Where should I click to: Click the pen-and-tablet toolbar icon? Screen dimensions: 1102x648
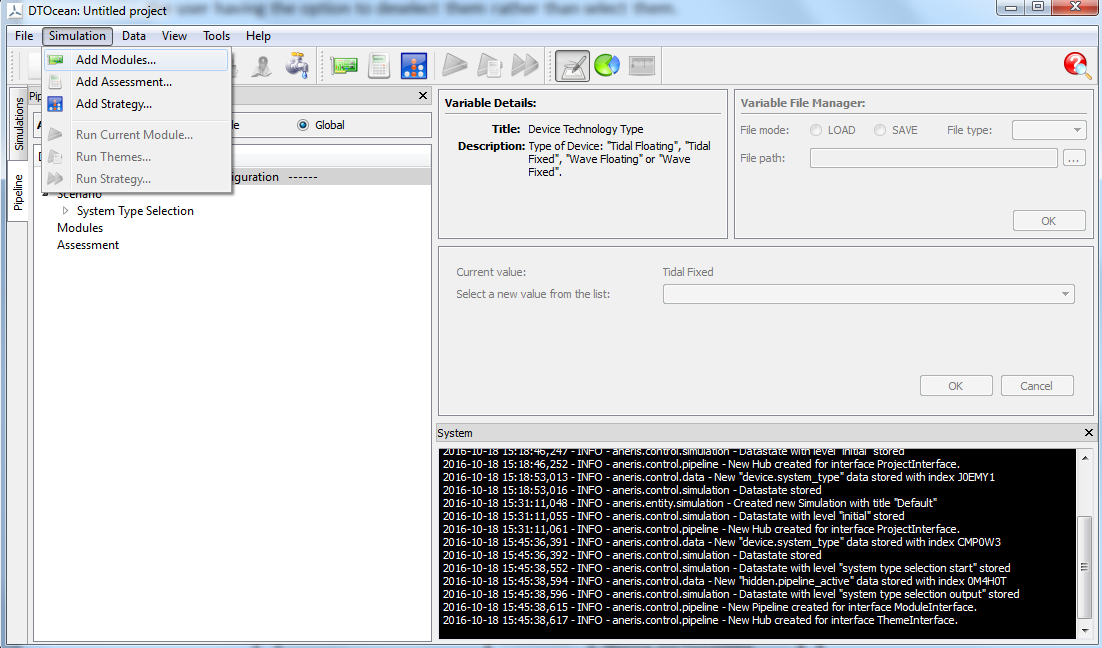pyautogui.click(x=572, y=66)
